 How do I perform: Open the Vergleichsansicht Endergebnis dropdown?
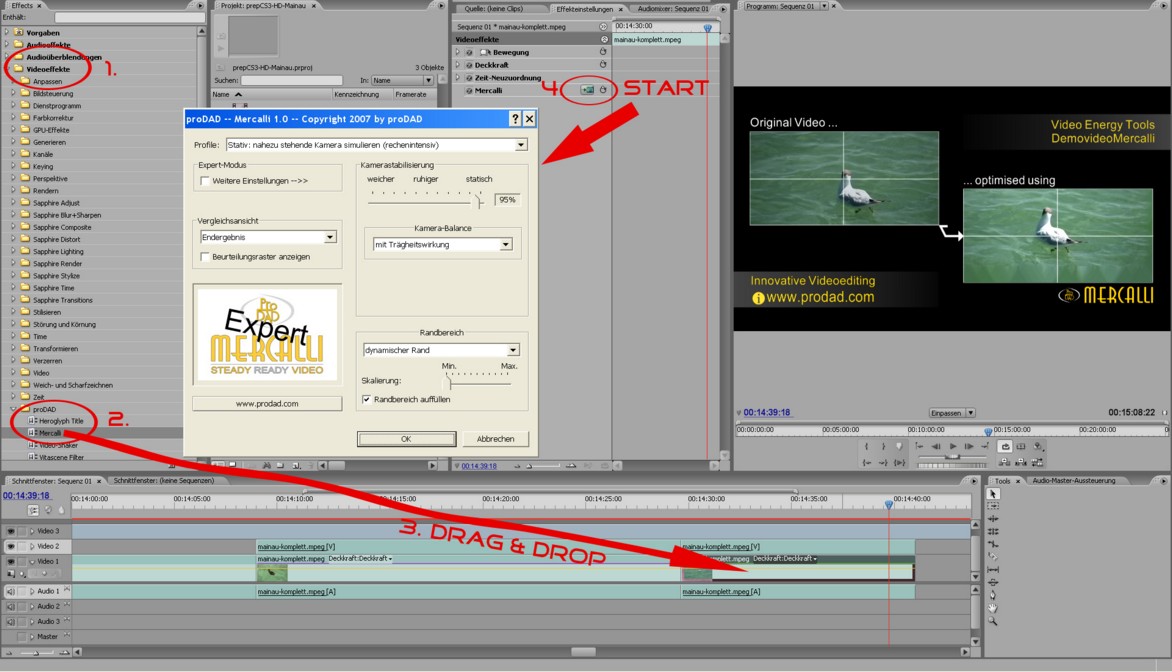[330, 237]
